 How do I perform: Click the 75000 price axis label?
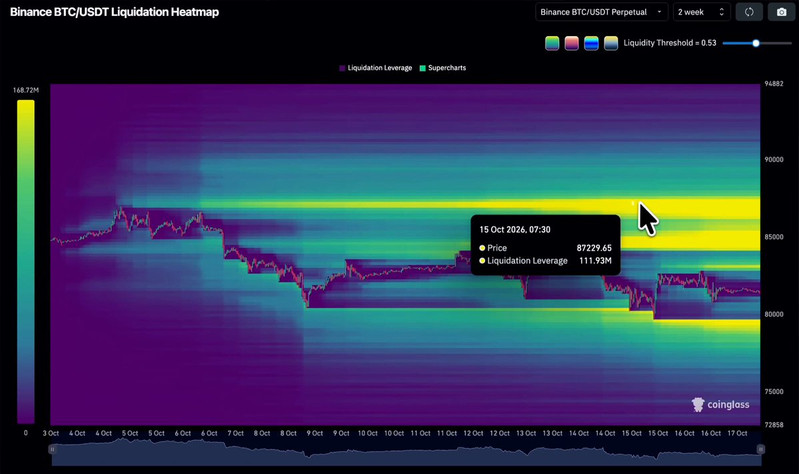point(774,392)
